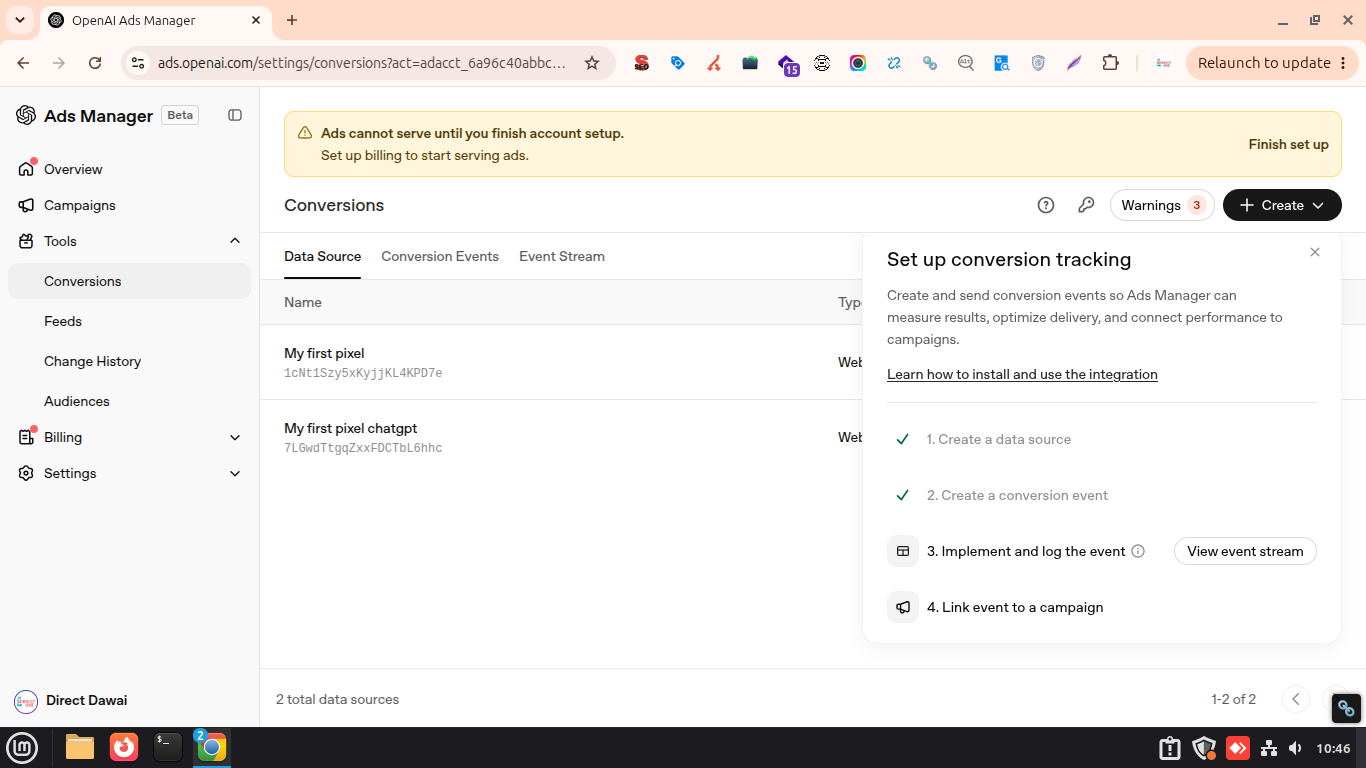Click the megaphone icon for Link event step
1366x768 pixels.
click(903, 607)
